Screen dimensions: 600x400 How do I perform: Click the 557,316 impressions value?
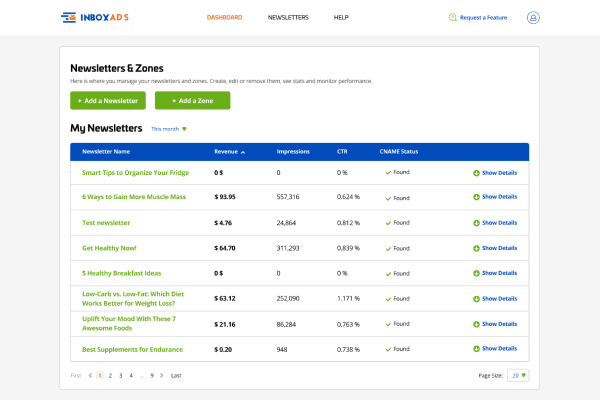coord(288,197)
